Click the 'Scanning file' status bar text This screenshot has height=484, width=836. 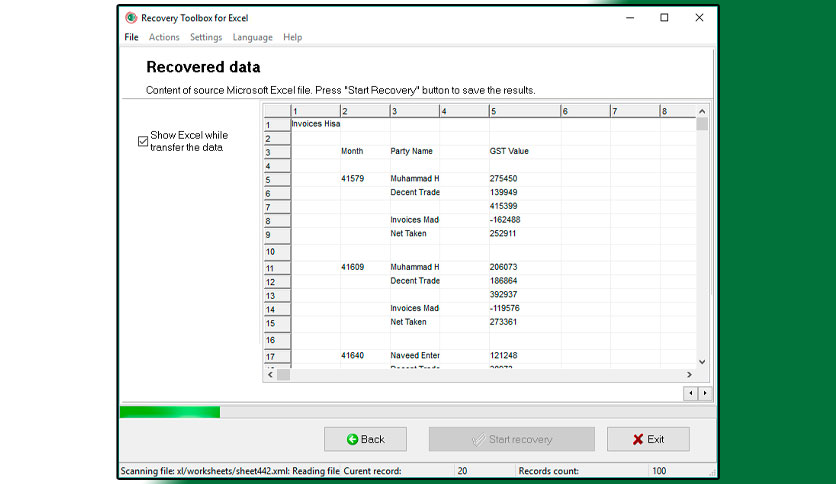point(230,471)
